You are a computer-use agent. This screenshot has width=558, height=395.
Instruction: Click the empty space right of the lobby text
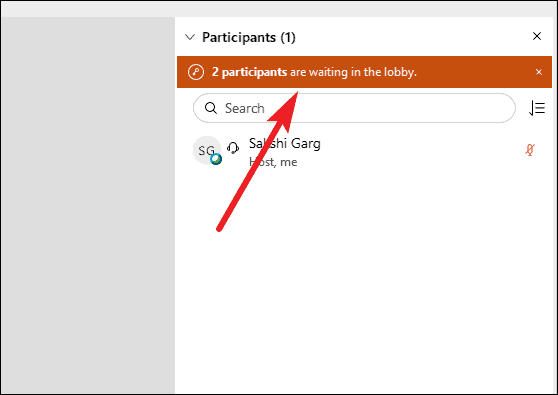(x=475, y=72)
